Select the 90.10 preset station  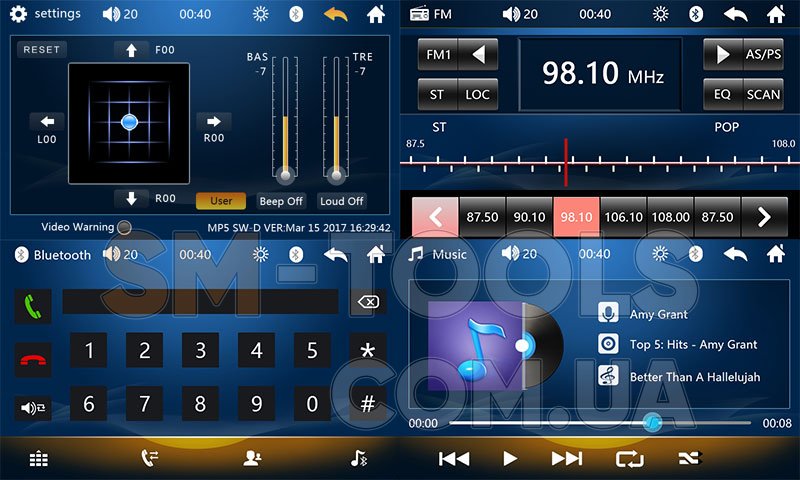tap(529, 217)
